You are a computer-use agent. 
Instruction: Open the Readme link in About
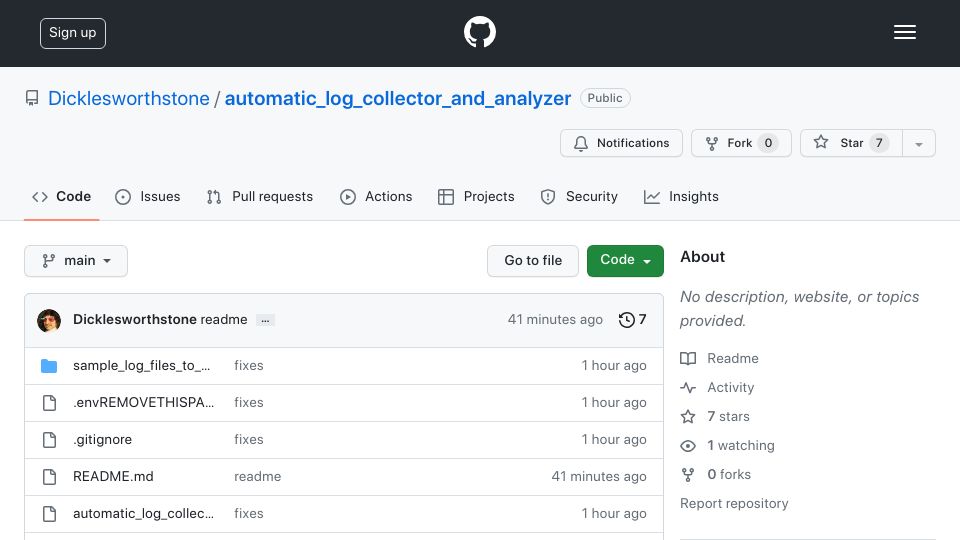tap(720, 358)
